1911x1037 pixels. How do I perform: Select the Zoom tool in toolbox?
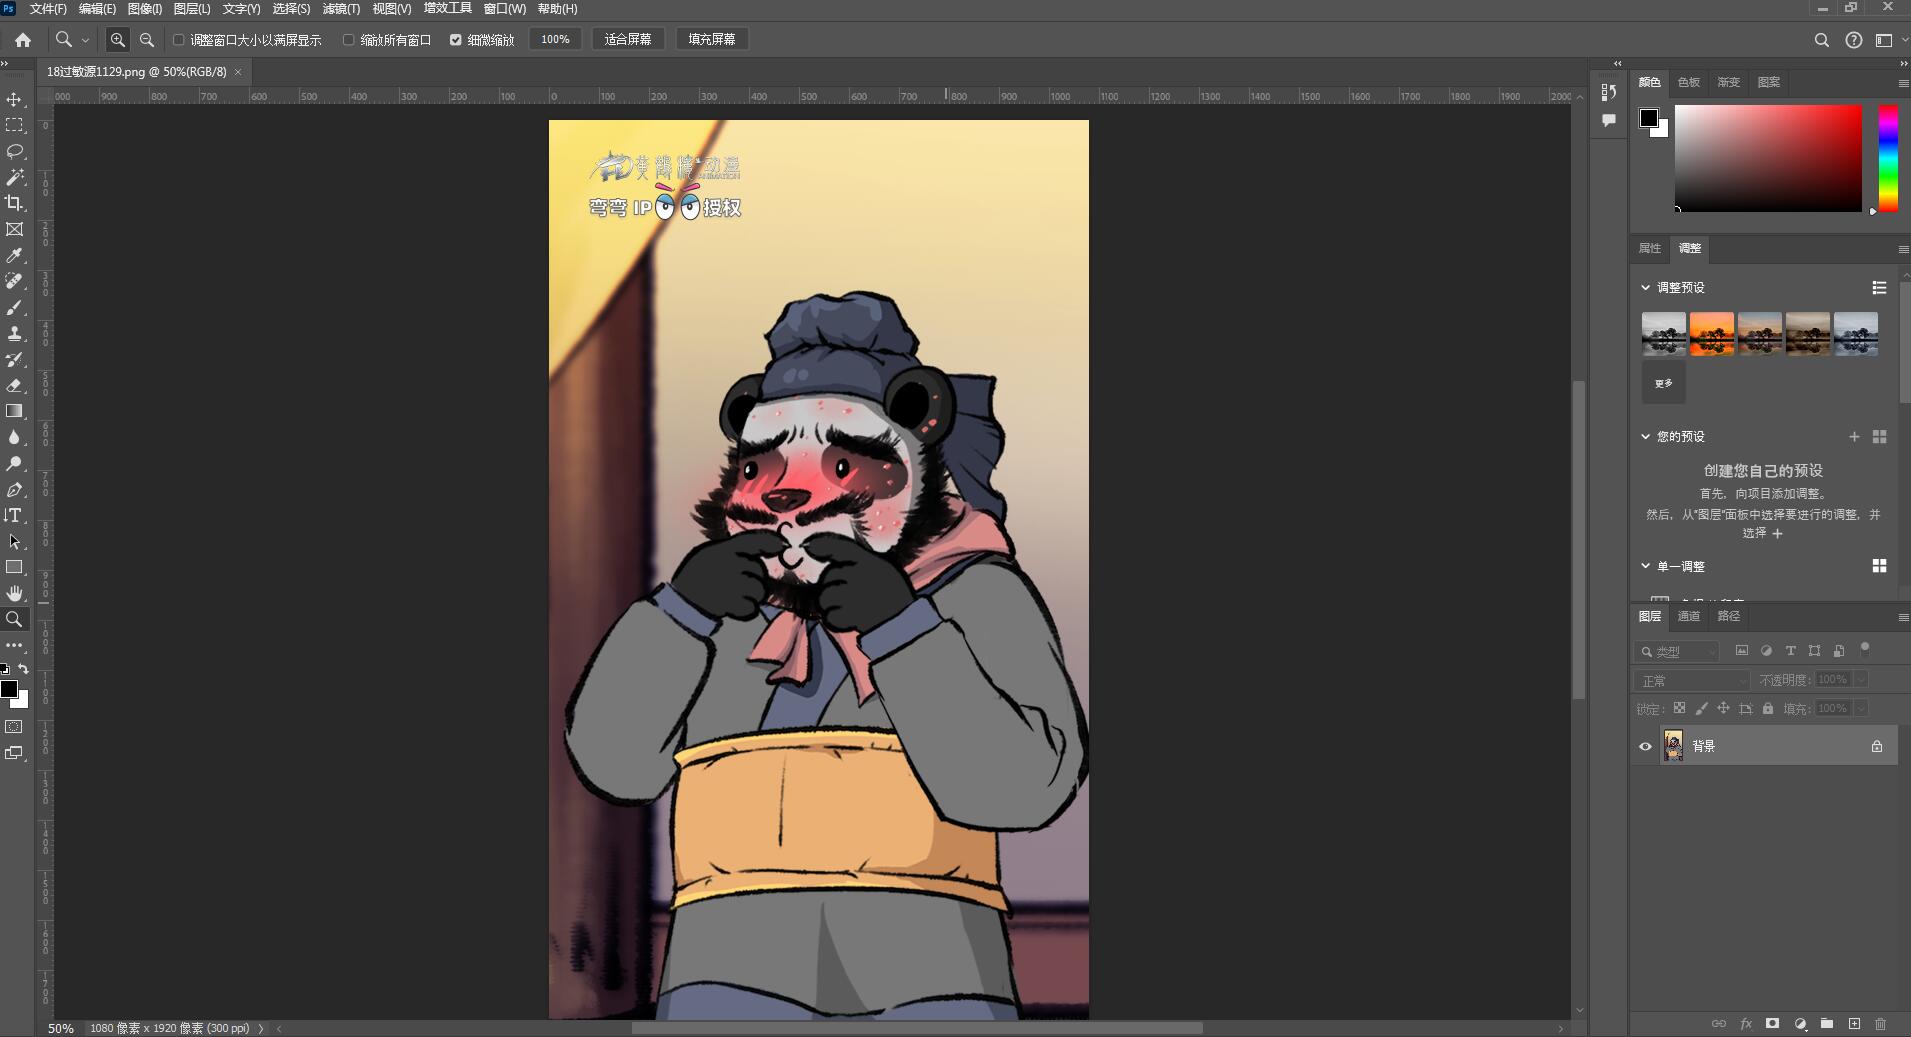coord(14,620)
